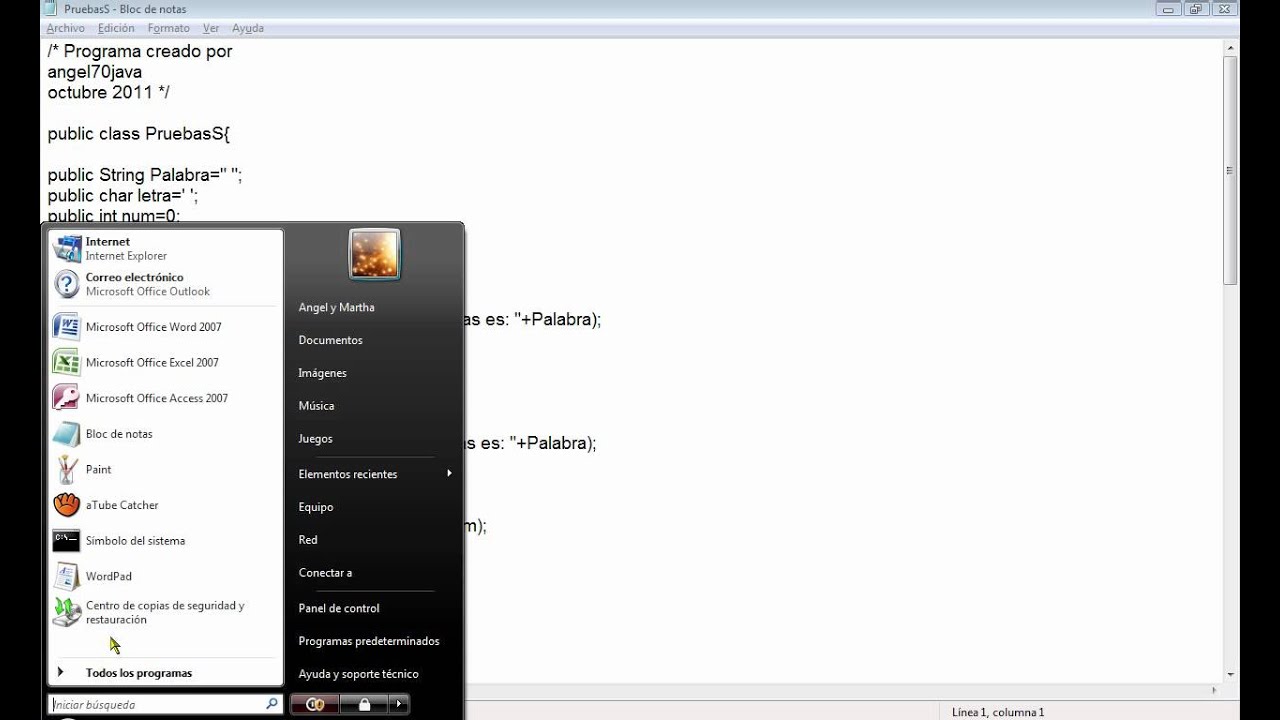Open the Internet Explorer icon in Start menu

67,248
